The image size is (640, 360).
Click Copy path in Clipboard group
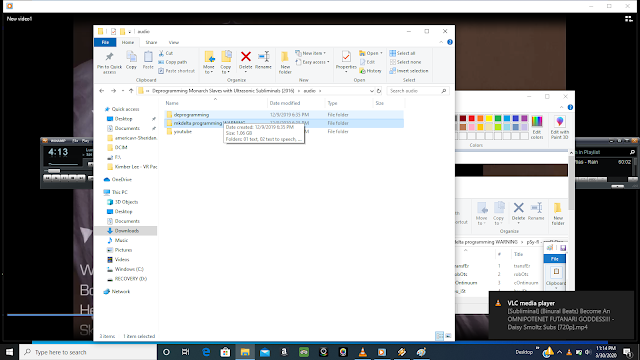173,62
